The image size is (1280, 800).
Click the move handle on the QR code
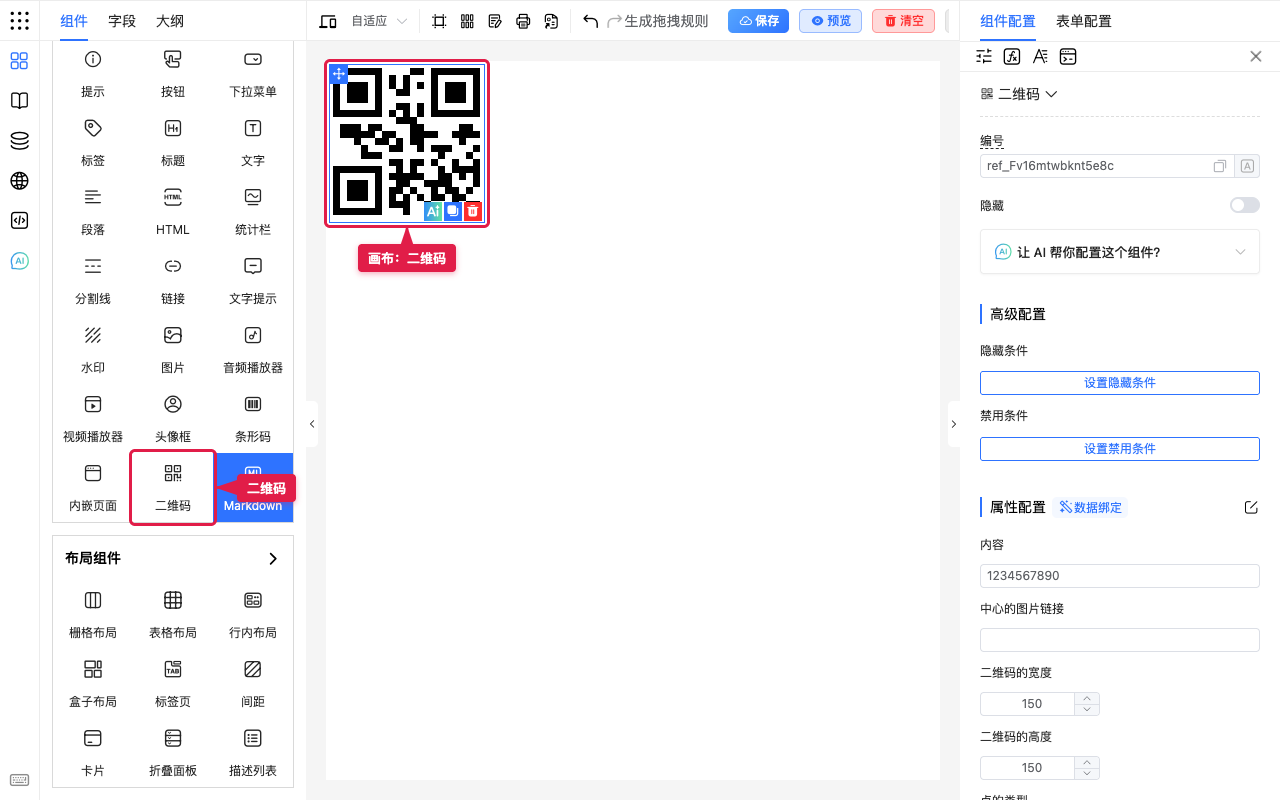coord(339,73)
